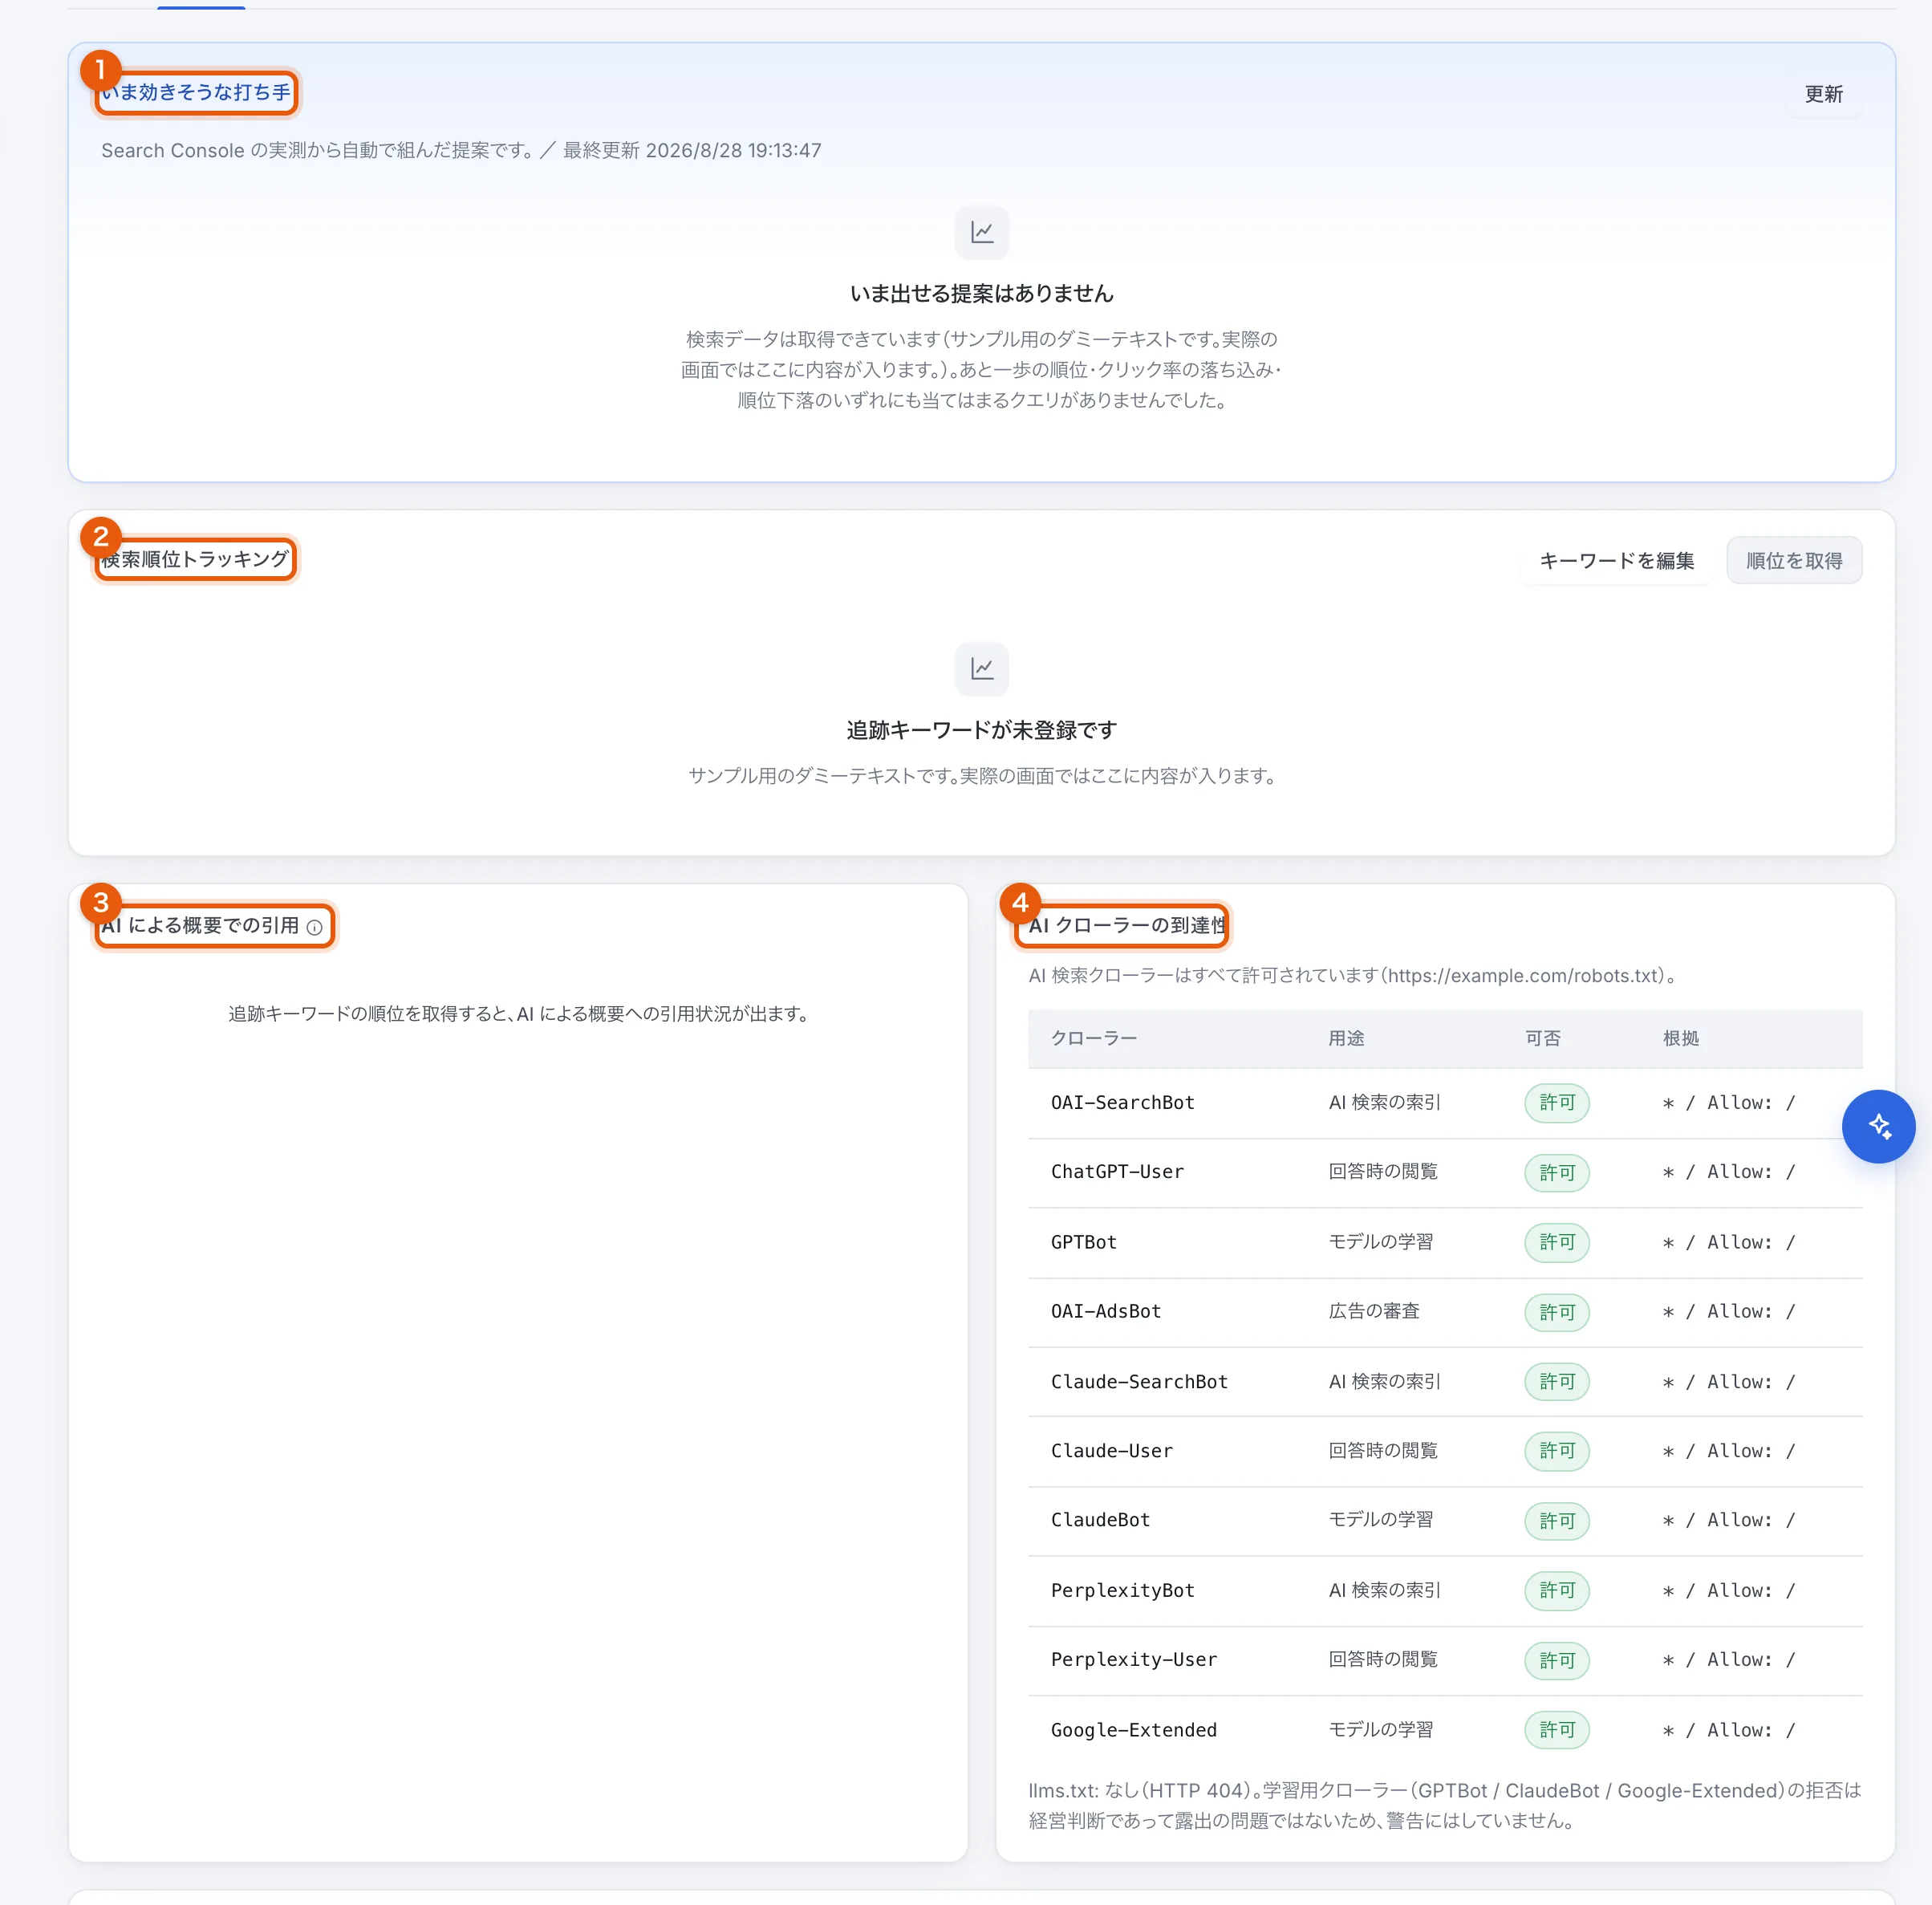Viewport: 1932px width, 1905px height.
Task: Click the Allow rule in the Claude-User row
Action: click(x=1728, y=1450)
